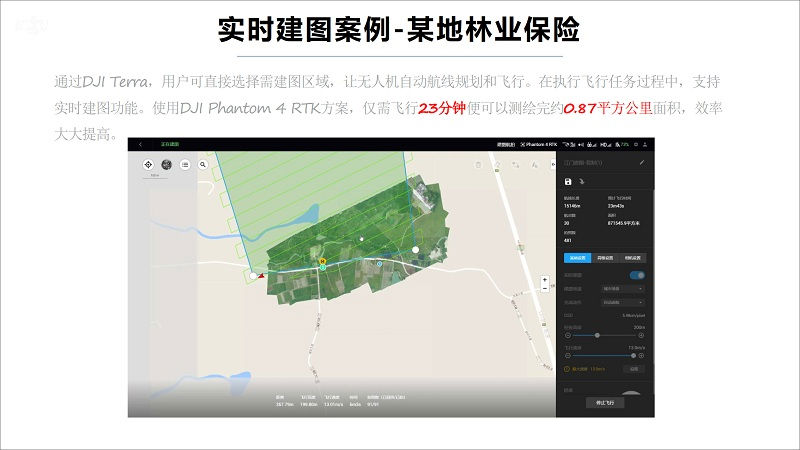
Task: Toggle the real-time mapping switch
Action: (x=636, y=274)
